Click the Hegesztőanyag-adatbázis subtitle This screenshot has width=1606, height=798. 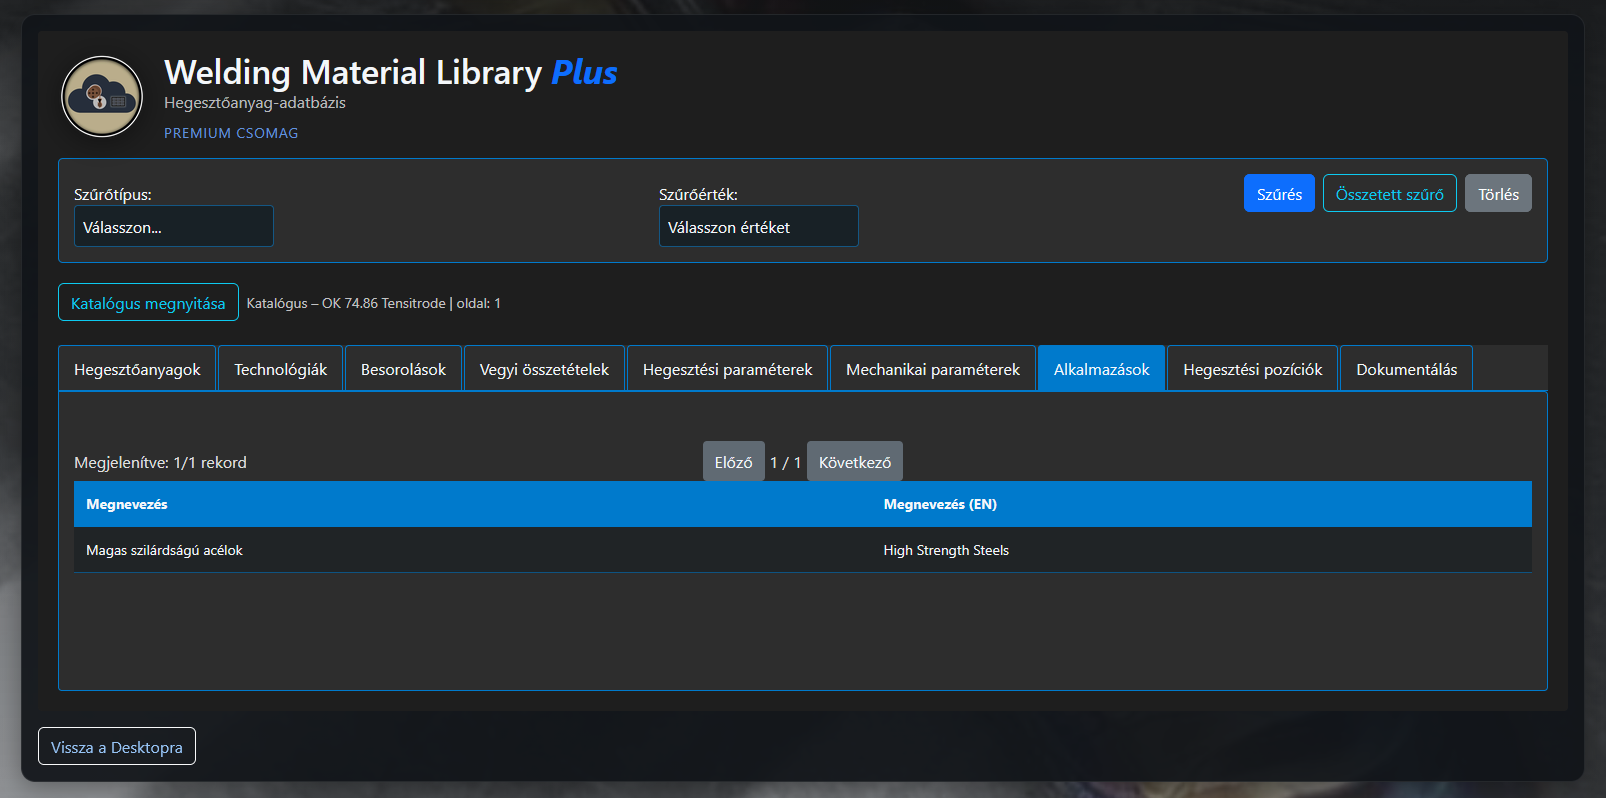click(255, 103)
